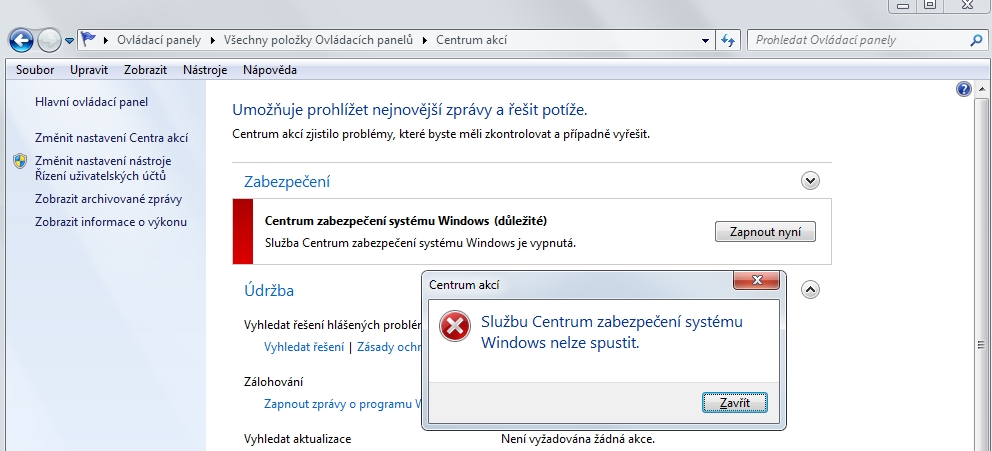Image resolution: width=992 pixels, height=451 pixels.
Task: Click the Údržba section heading
Action: point(269,290)
